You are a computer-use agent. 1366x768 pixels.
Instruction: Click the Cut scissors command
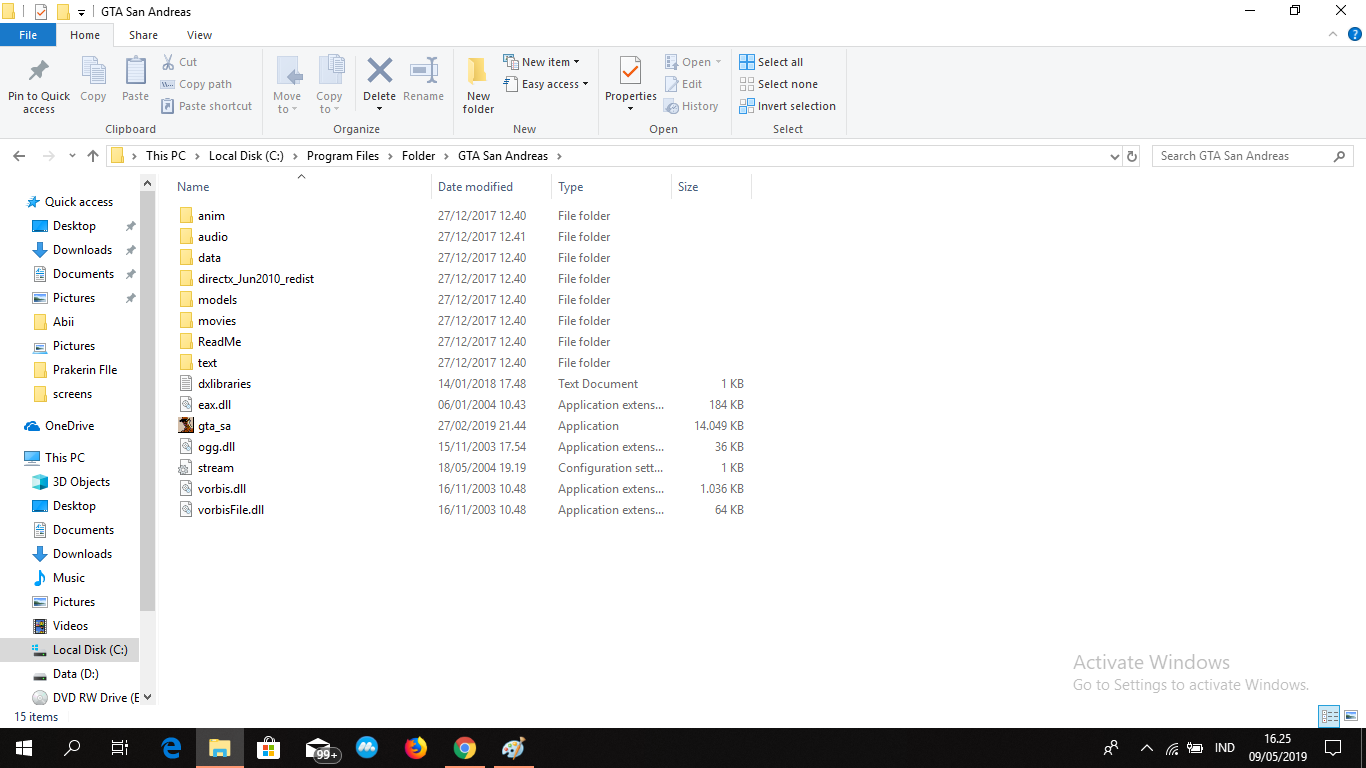click(180, 62)
